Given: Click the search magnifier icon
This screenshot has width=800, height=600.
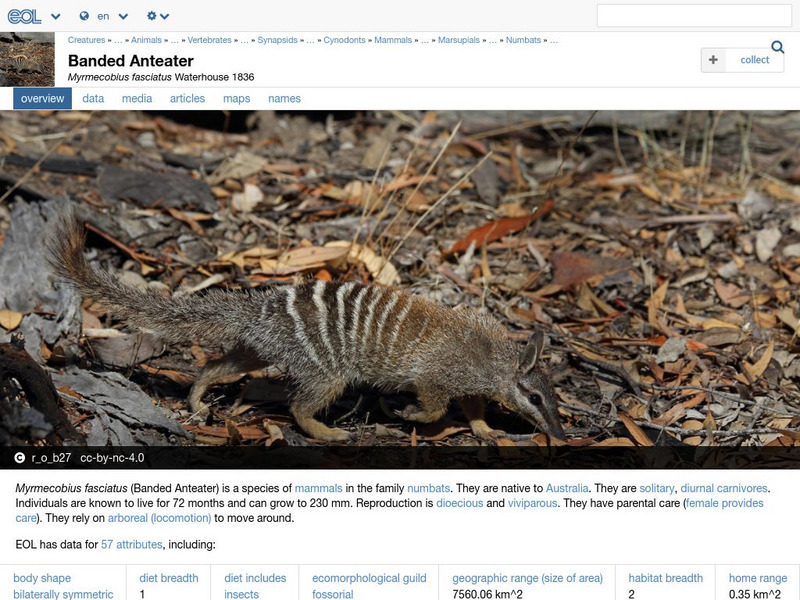Looking at the screenshot, I should tap(779, 47).
